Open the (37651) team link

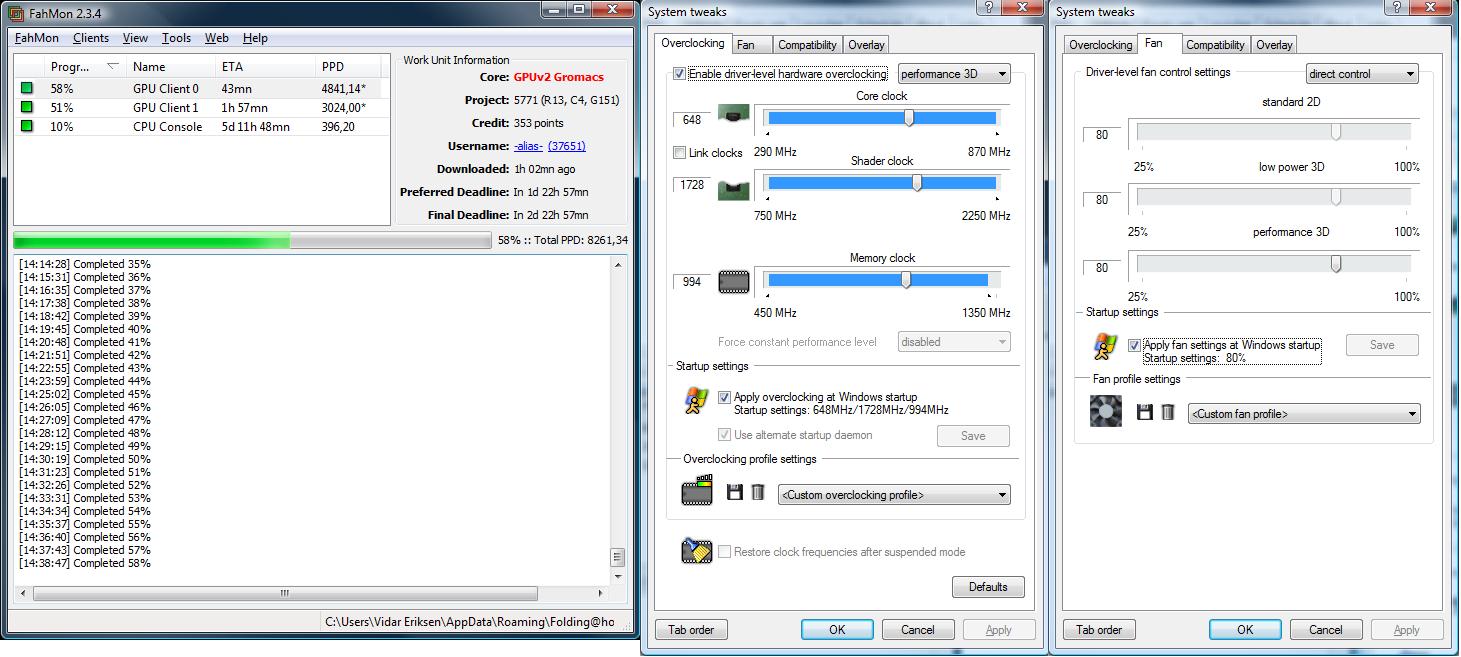pyautogui.click(x=567, y=146)
